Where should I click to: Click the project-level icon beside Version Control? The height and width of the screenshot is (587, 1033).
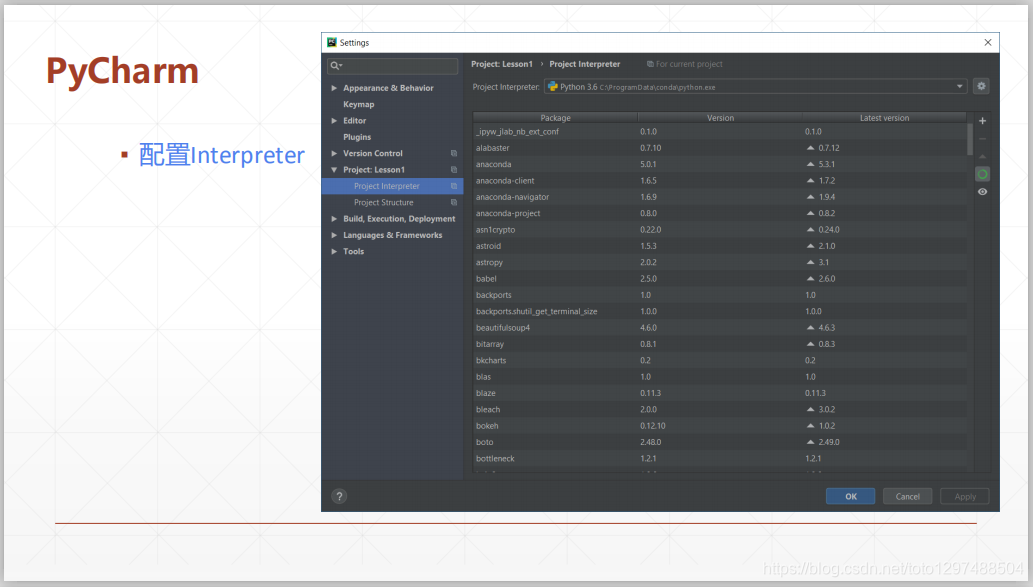[x=454, y=154]
